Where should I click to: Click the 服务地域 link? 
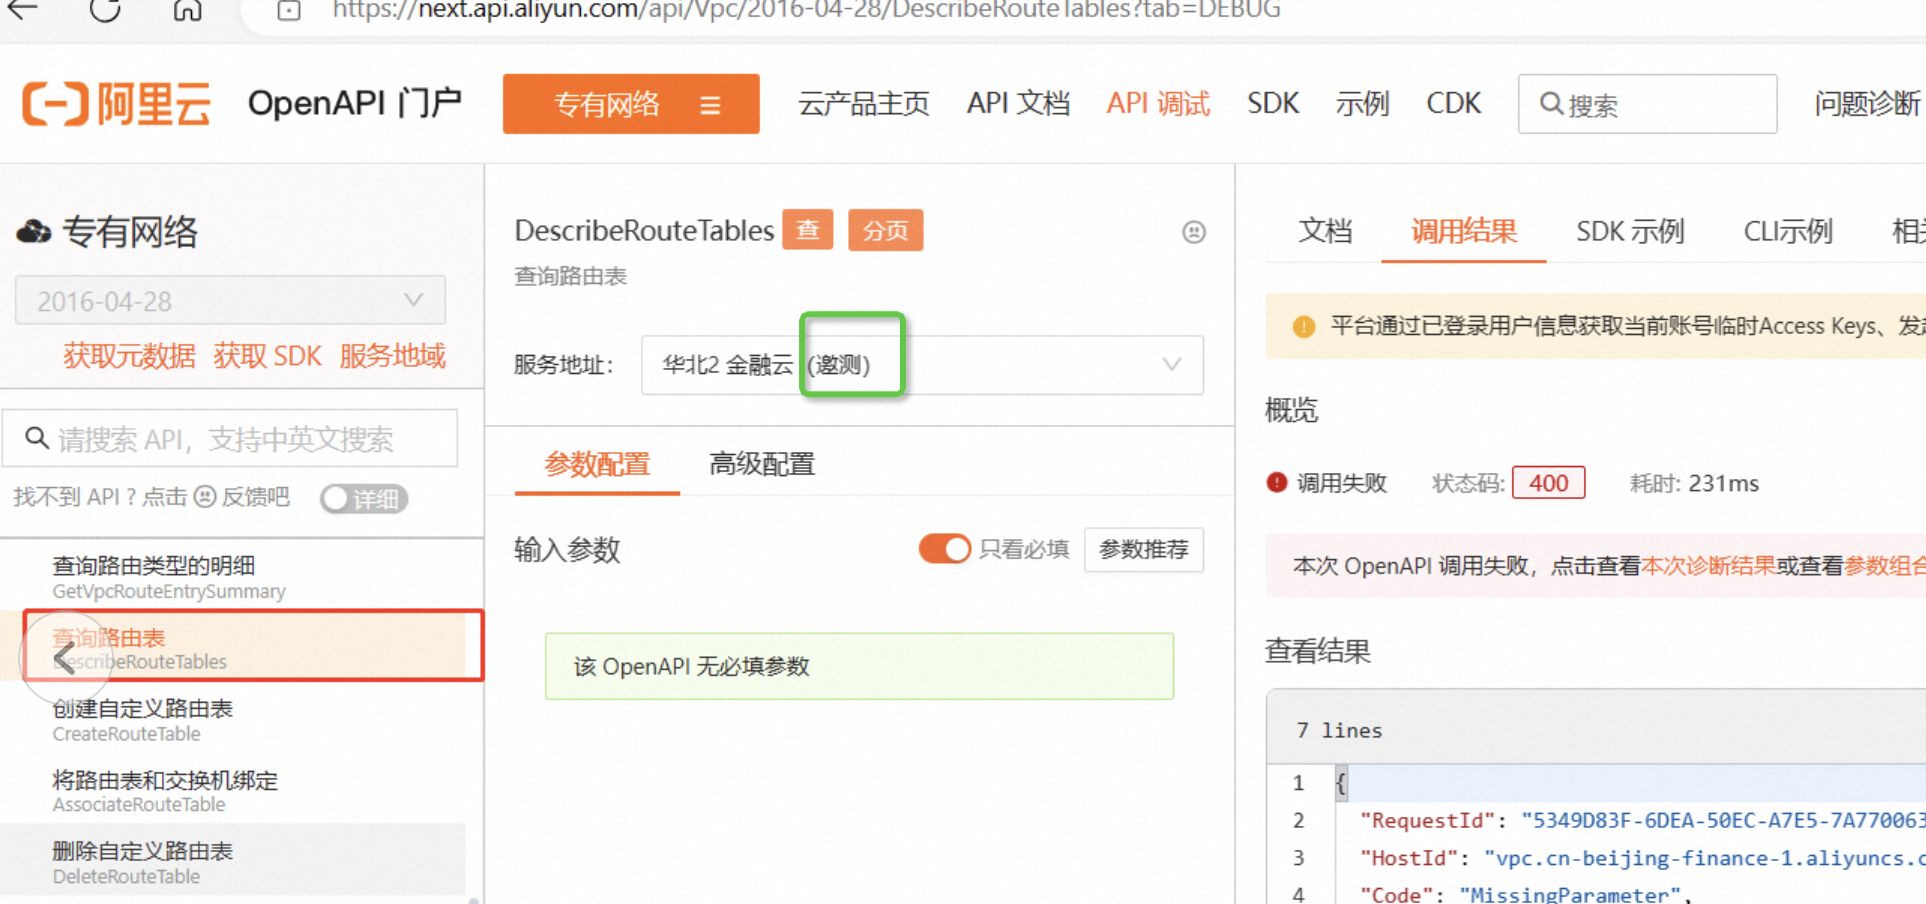pos(392,356)
